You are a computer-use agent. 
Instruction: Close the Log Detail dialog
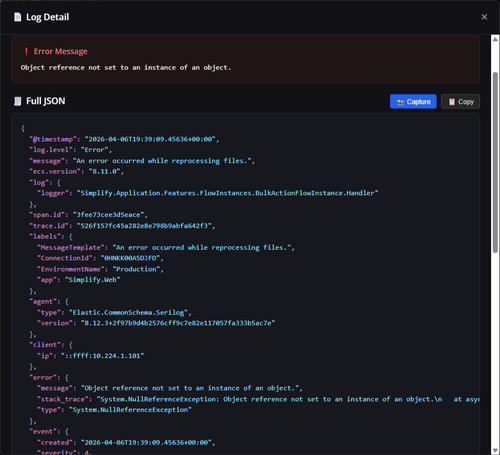(x=484, y=17)
